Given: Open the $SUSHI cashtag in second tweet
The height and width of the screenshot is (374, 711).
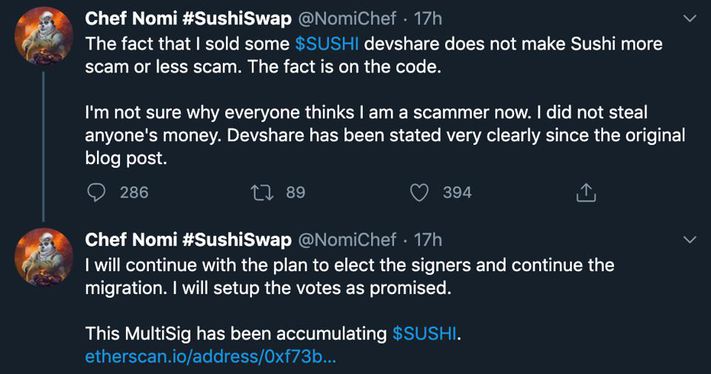Looking at the screenshot, I should click(424, 334).
